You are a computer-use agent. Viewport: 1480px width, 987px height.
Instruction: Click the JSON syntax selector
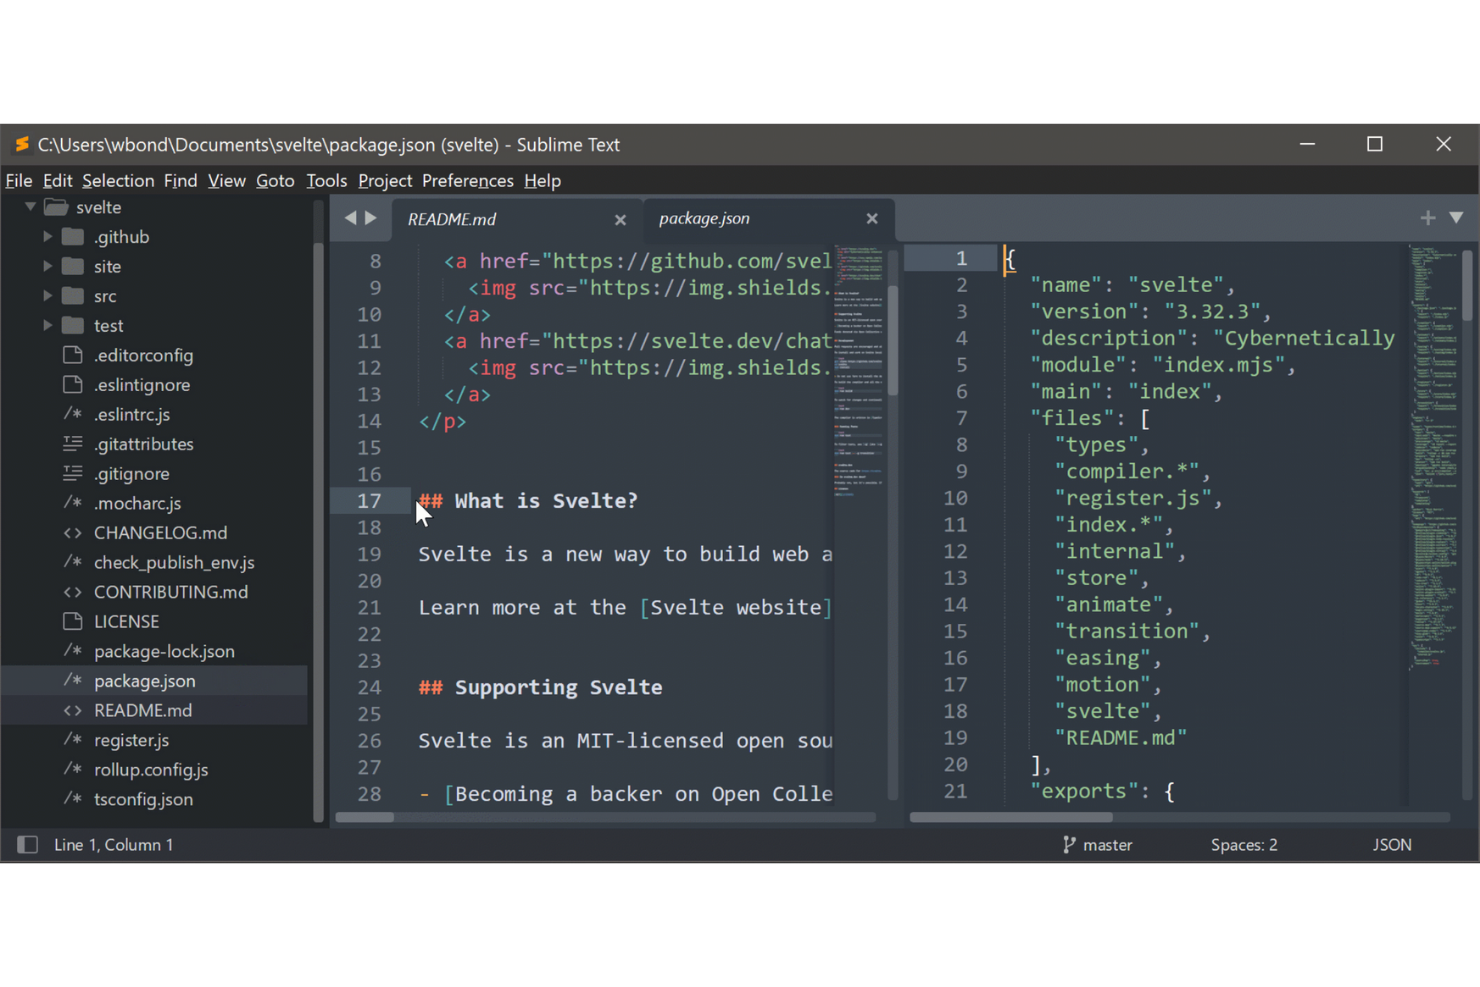(x=1391, y=844)
